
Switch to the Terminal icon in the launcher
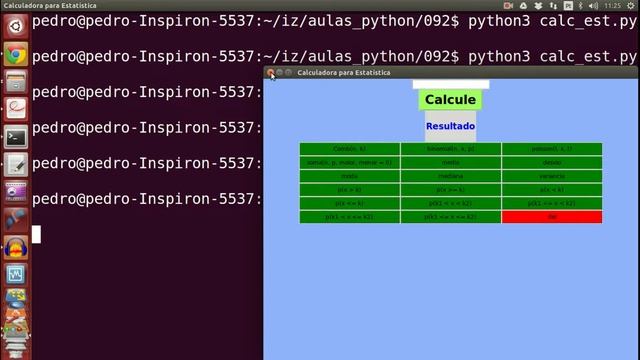[16, 137]
